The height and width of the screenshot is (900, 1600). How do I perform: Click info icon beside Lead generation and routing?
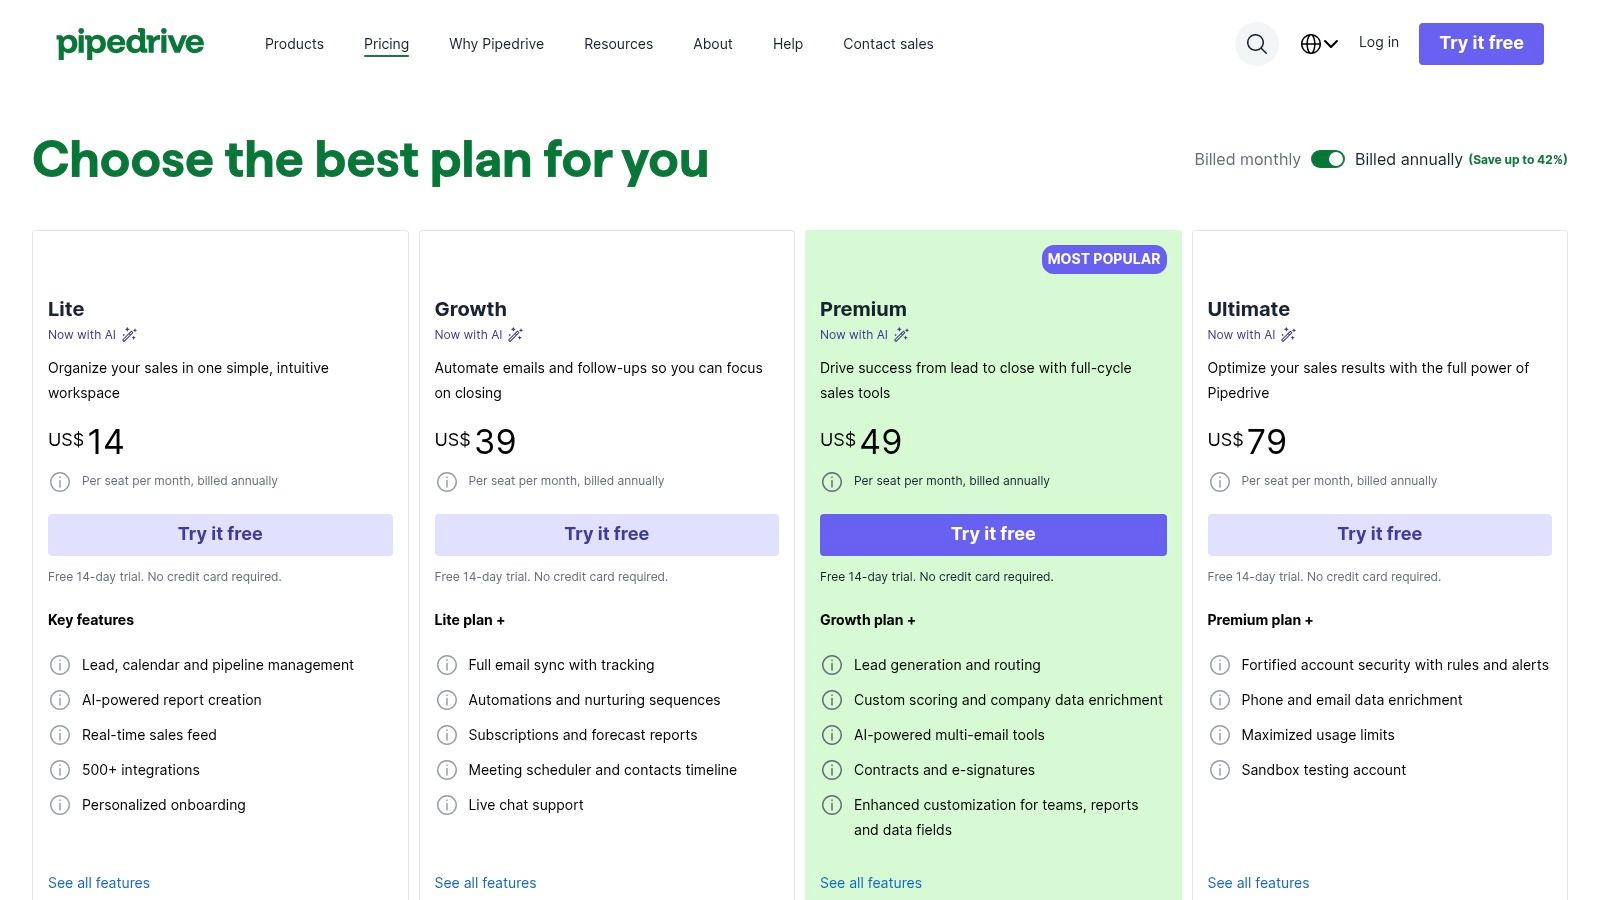point(832,665)
